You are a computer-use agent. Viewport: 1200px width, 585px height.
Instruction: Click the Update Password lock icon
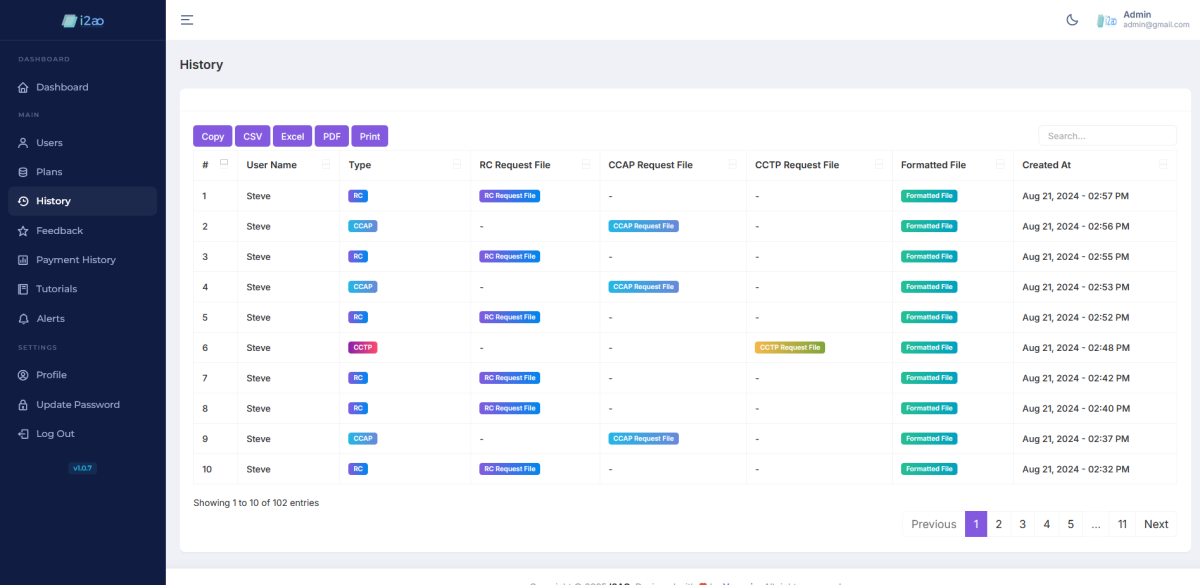[23, 405]
